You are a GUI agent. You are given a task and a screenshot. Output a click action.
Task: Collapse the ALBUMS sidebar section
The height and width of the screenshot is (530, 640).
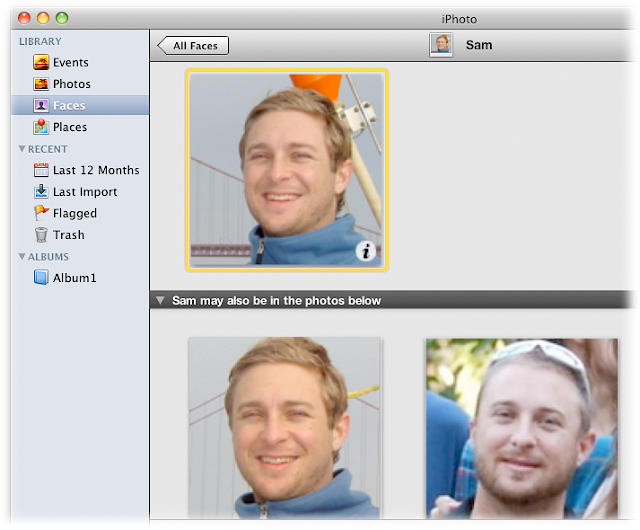coord(22,256)
